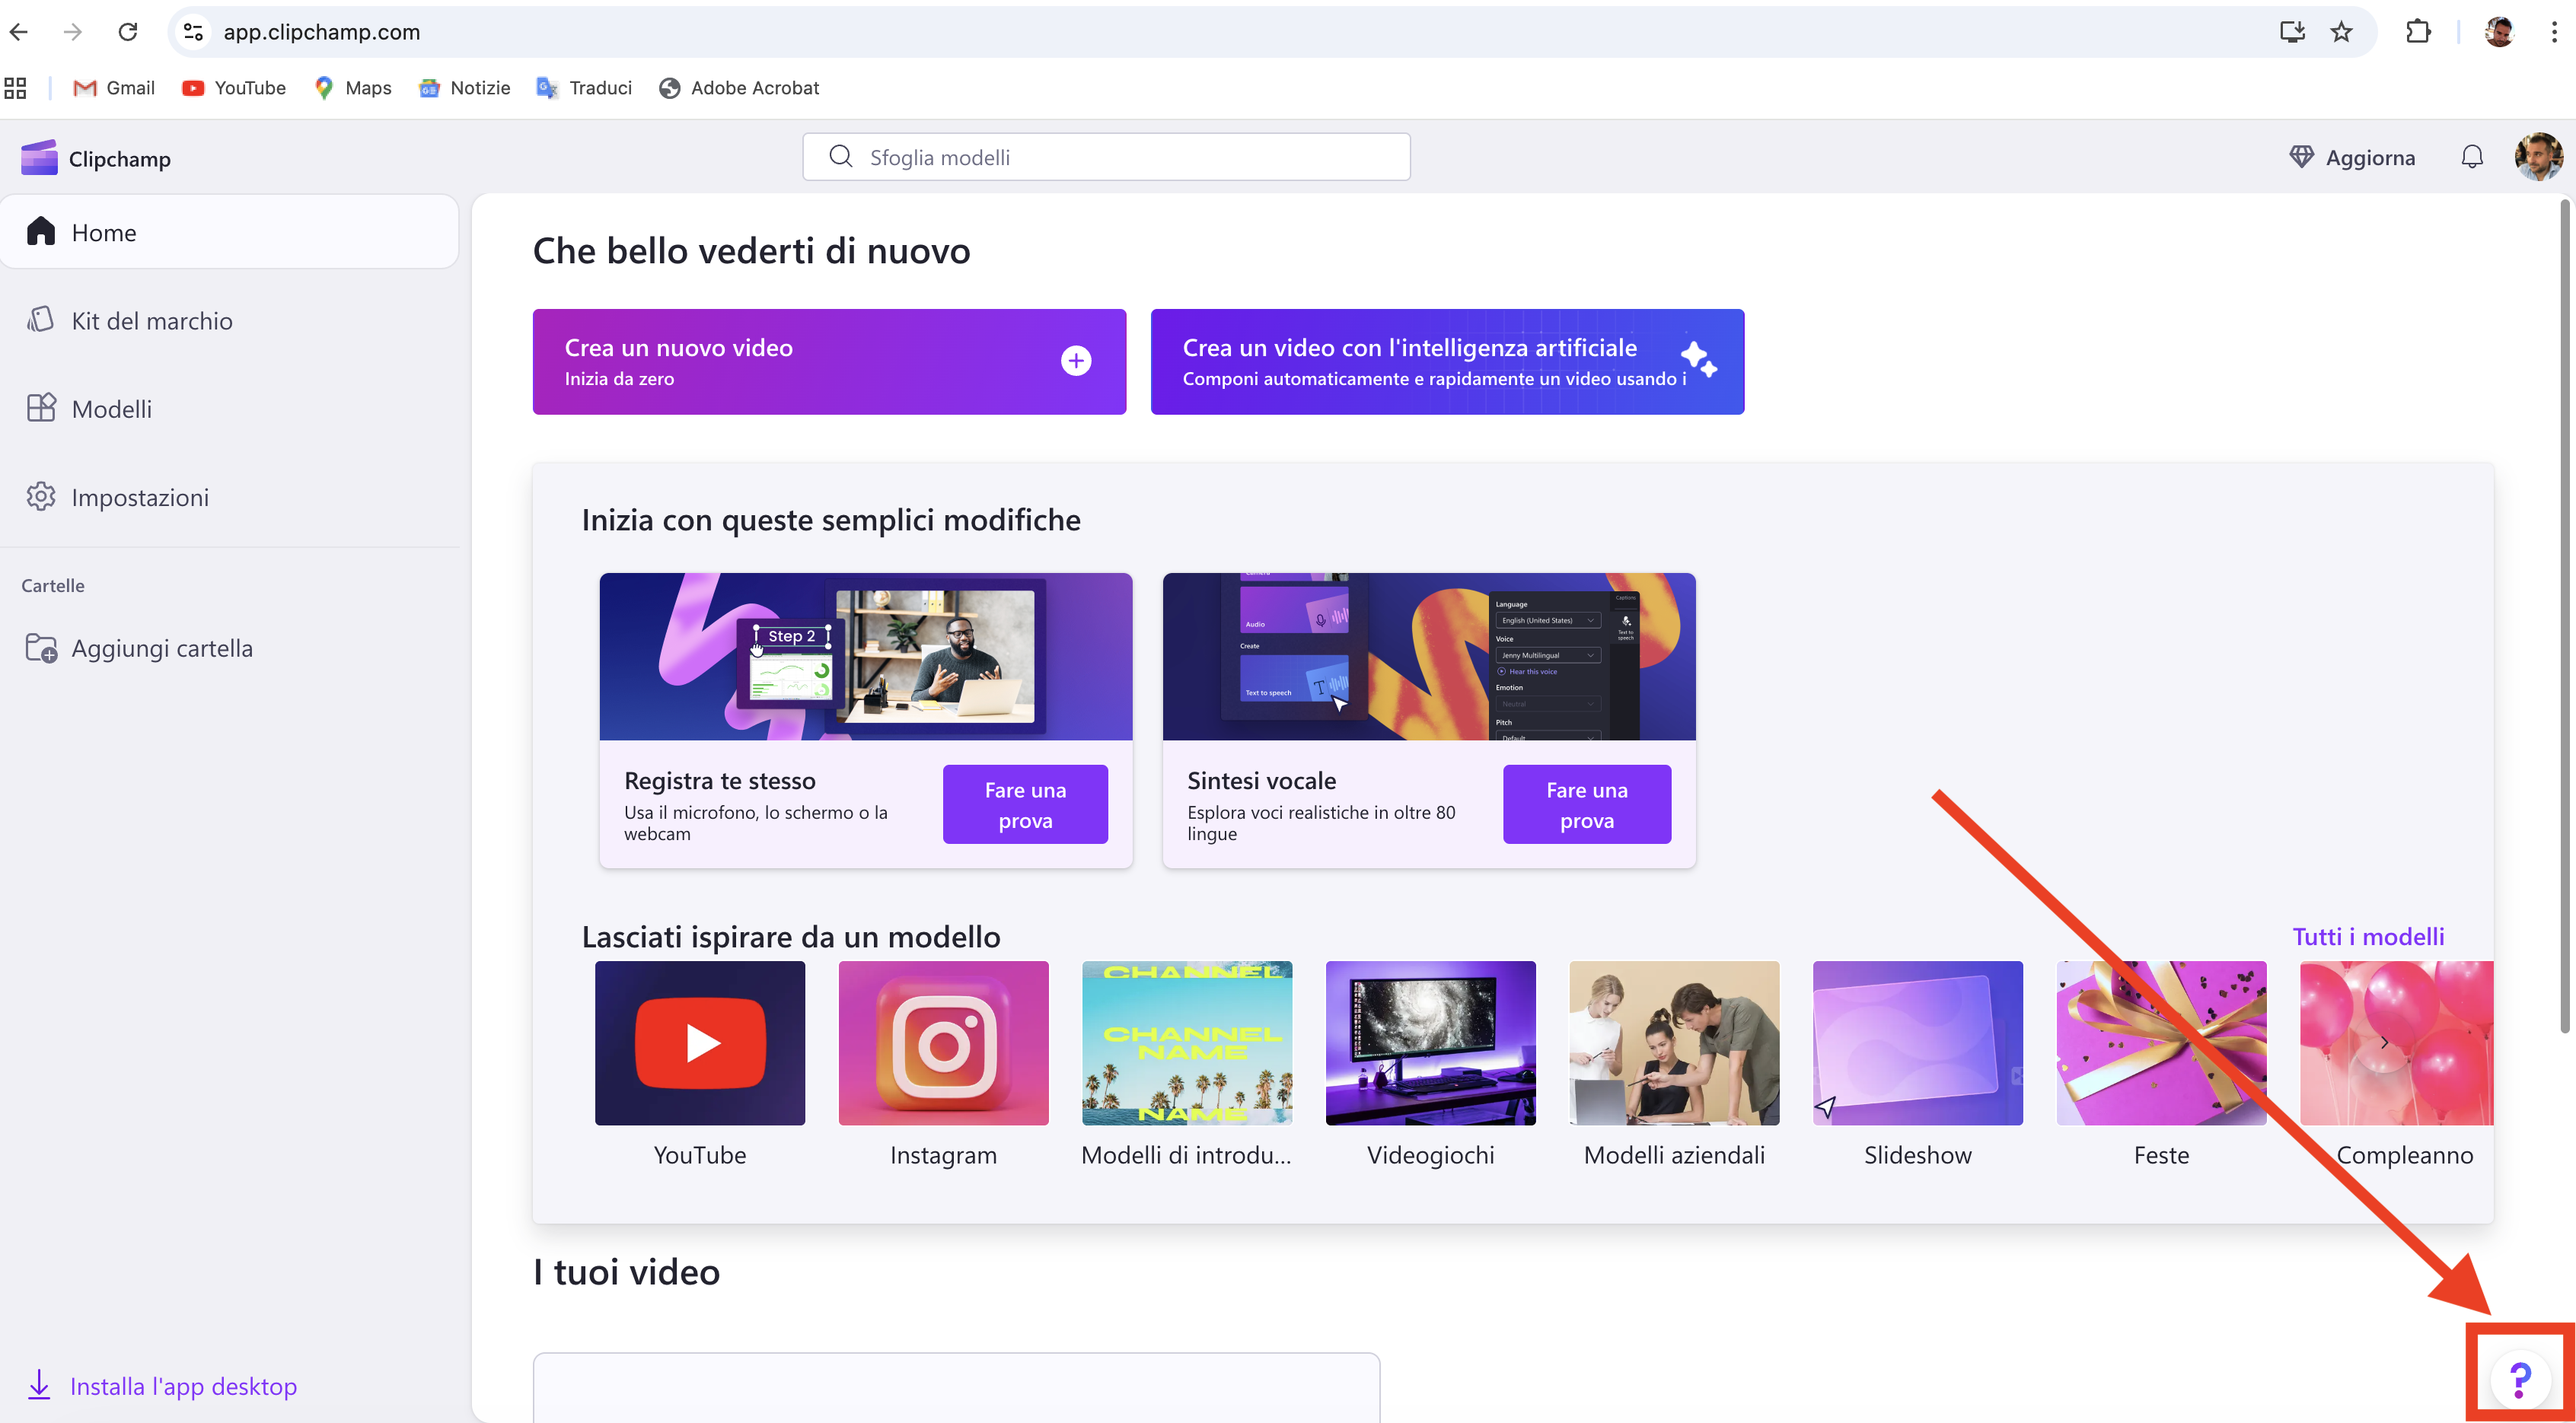
Task: Click Crea un nuovo video button
Action: (829, 362)
